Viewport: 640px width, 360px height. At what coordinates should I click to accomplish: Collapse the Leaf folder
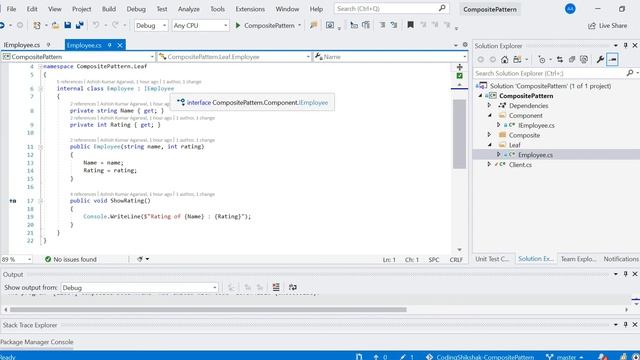pyautogui.click(x=489, y=145)
